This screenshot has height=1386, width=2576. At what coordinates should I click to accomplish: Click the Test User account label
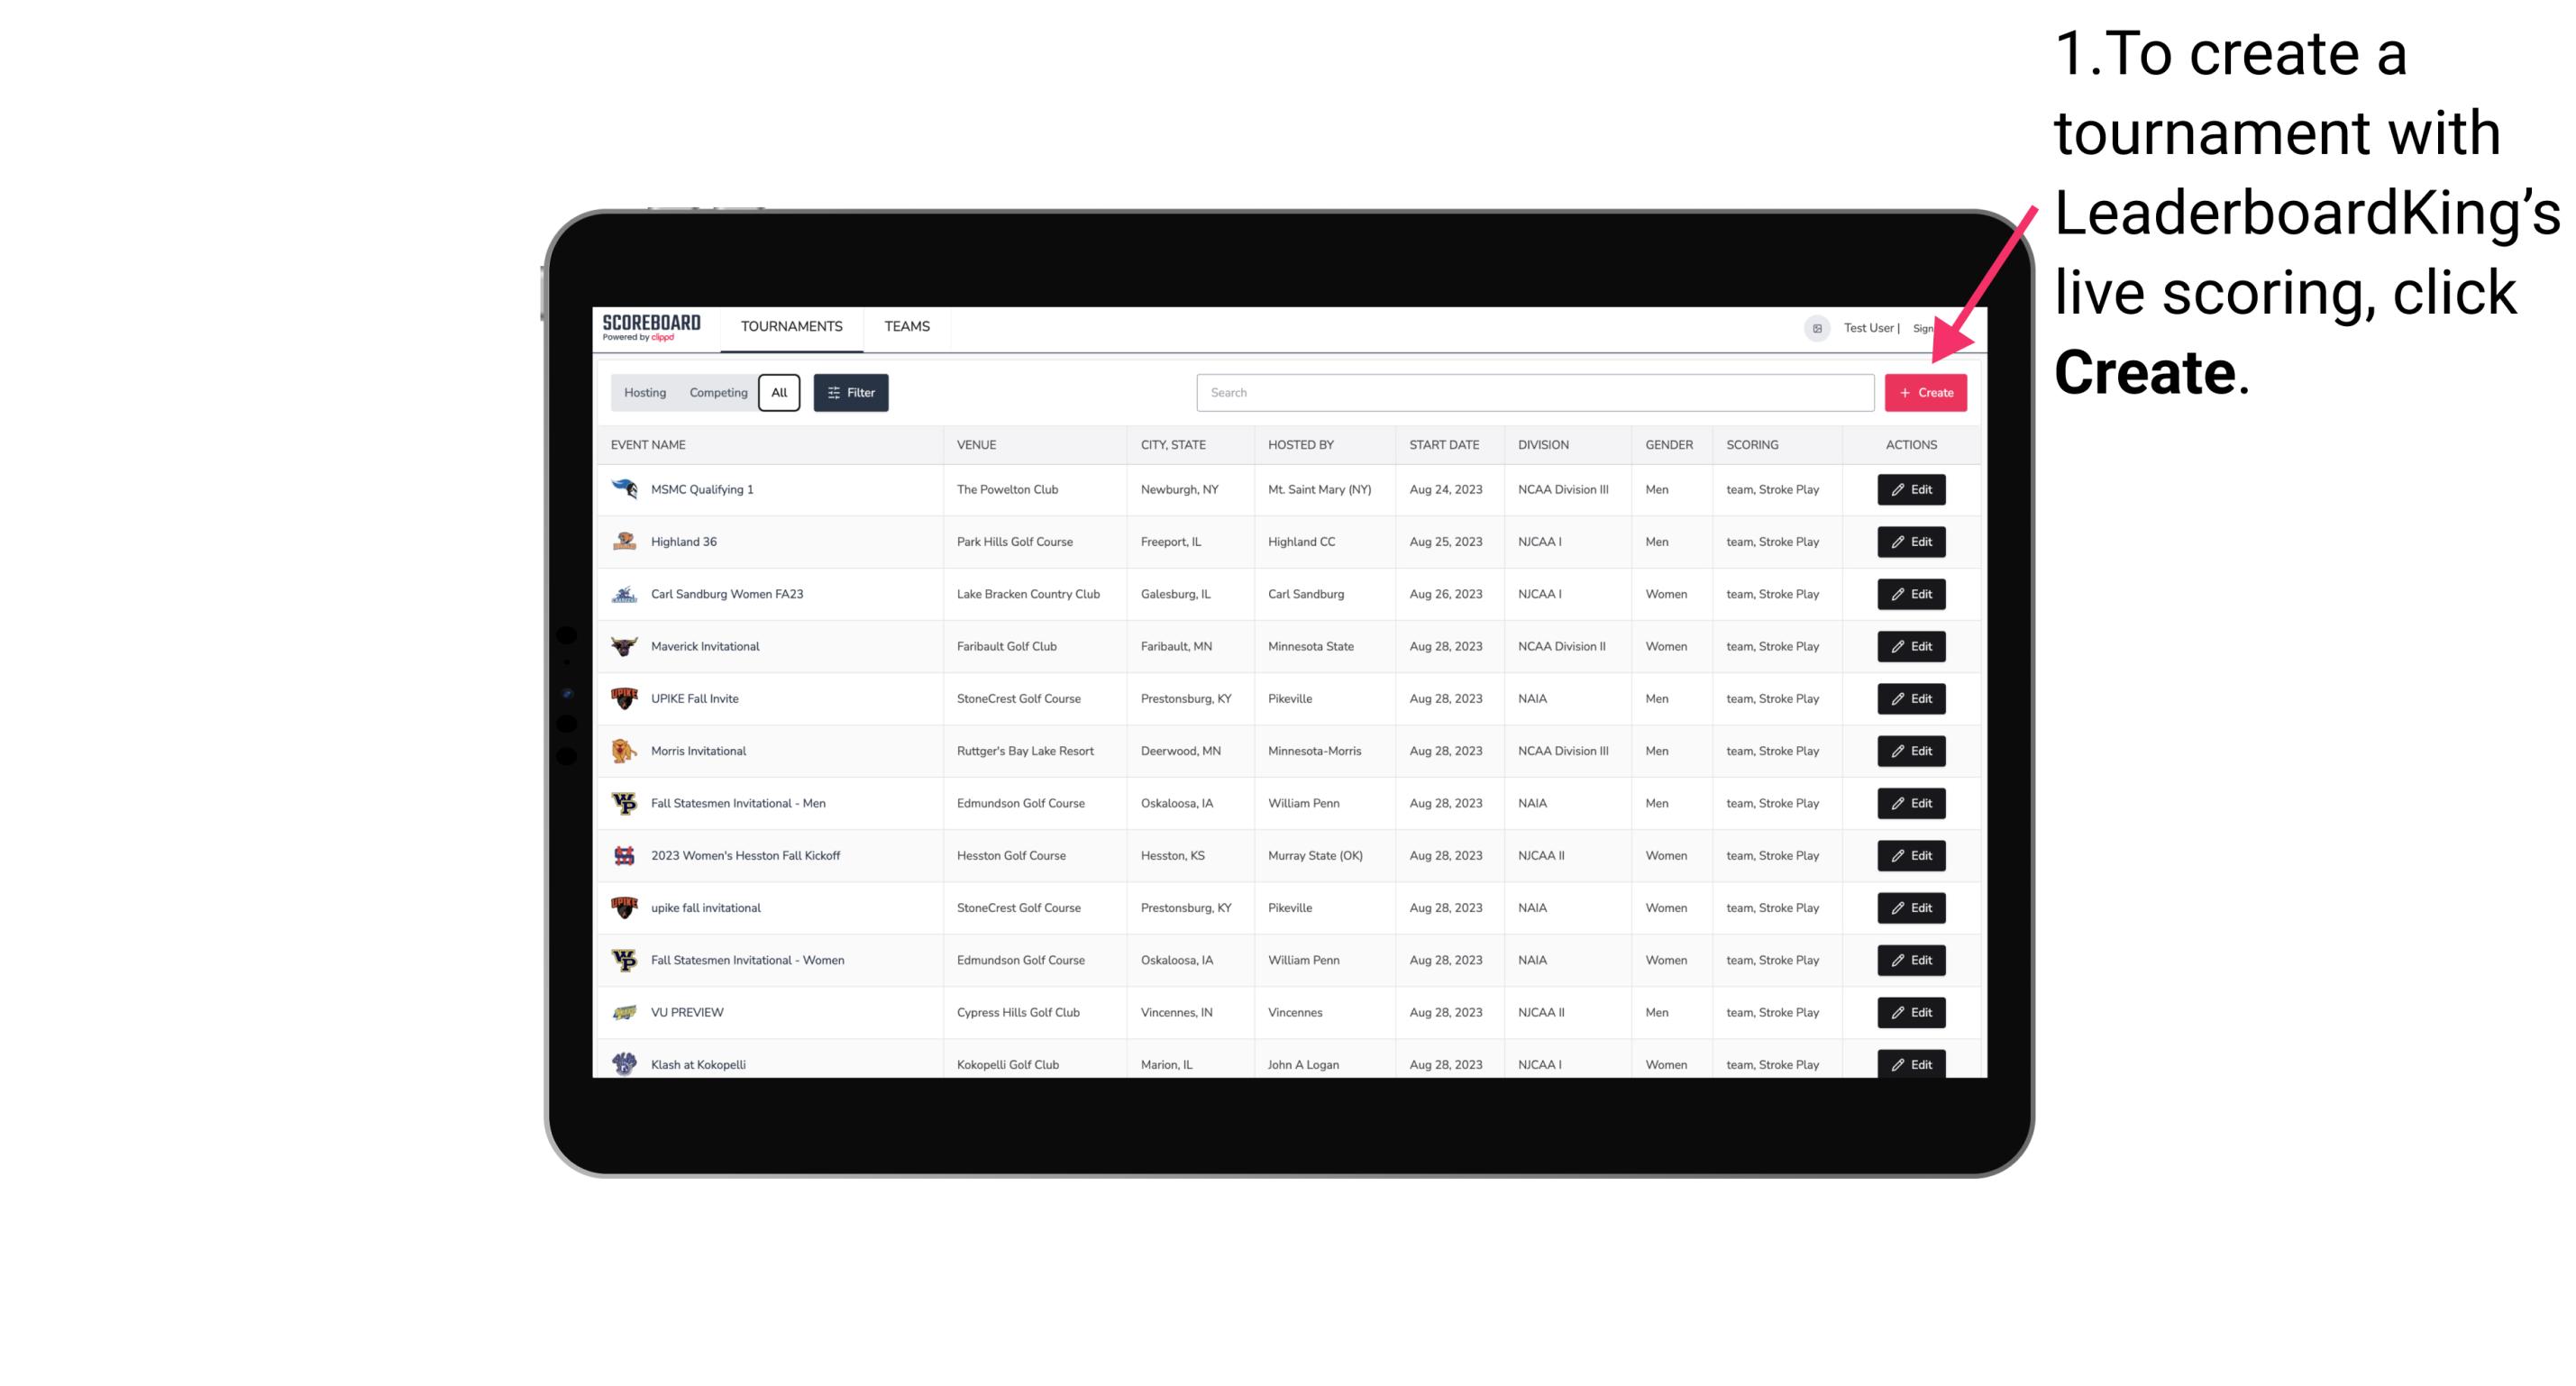coord(1866,326)
